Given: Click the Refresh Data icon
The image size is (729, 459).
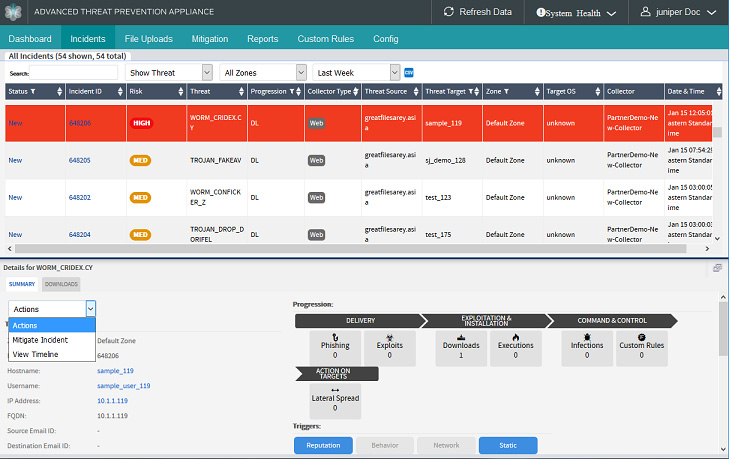Looking at the screenshot, I should coord(447,12).
